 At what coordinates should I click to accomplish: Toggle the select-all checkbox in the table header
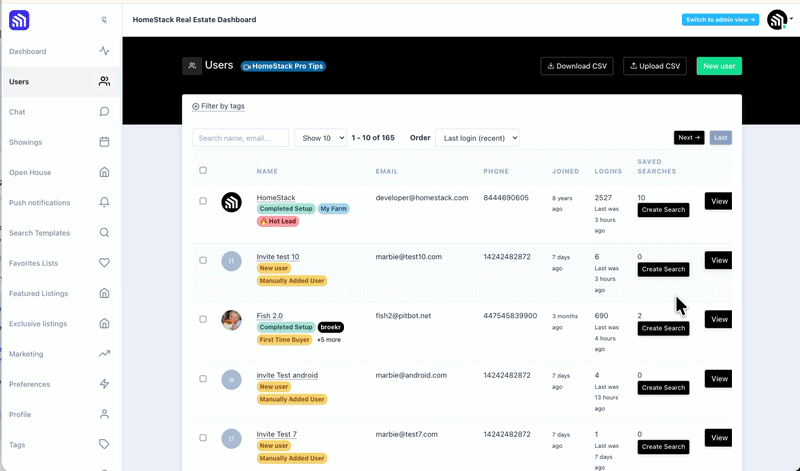[x=203, y=170]
